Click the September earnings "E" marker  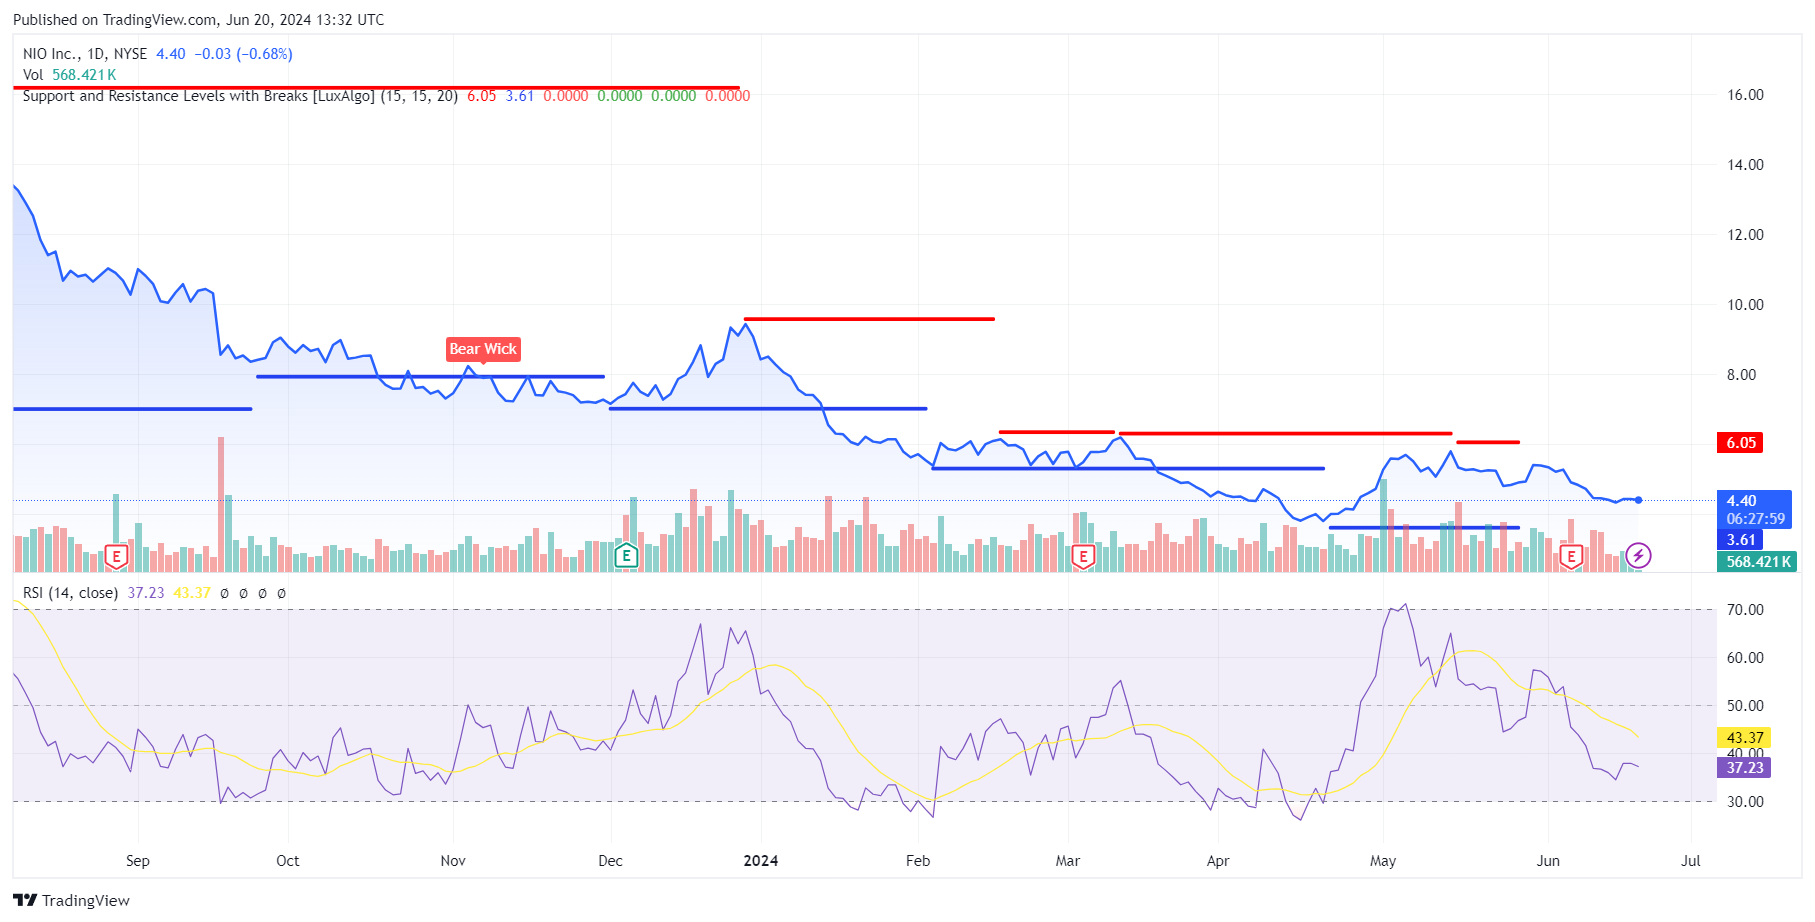[x=117, y=556]
